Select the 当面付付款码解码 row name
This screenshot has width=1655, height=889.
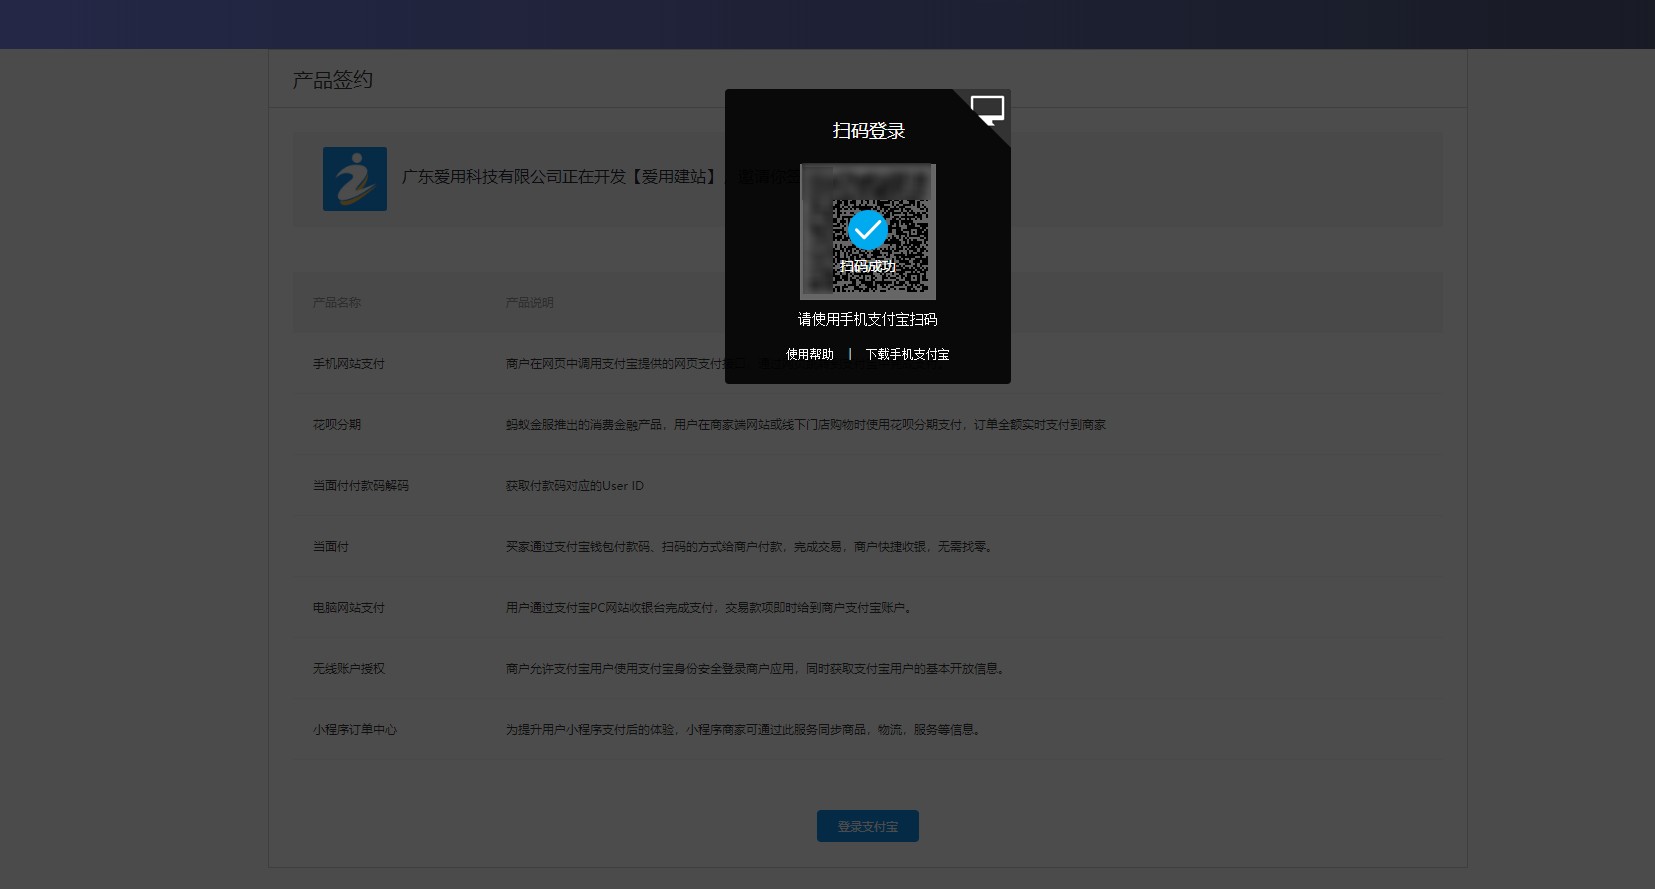point(361,486)
